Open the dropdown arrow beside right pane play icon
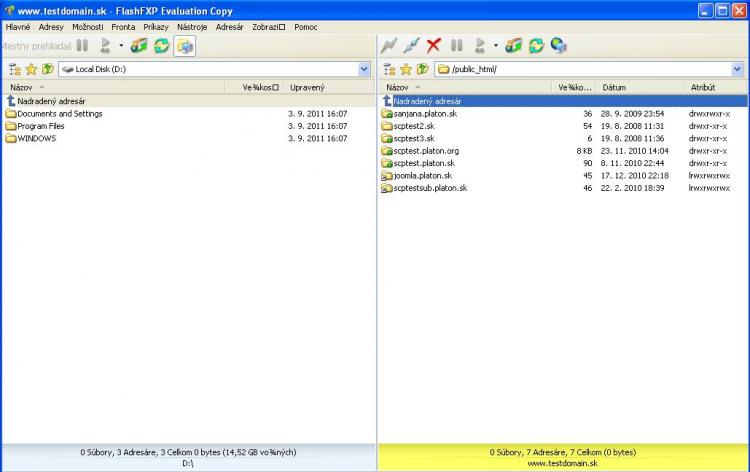The width and height of the screenshot is (750, 472). coord(496,46)
